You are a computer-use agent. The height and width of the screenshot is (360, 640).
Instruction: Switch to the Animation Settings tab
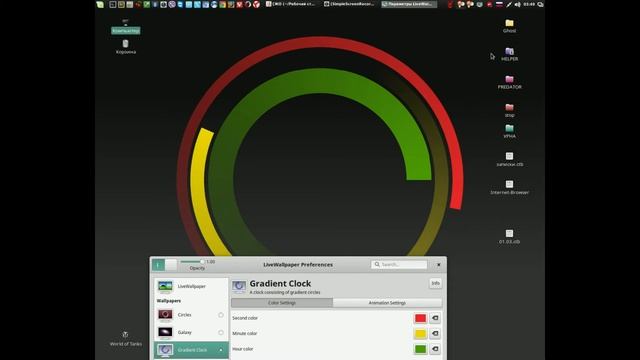(387, 303)
